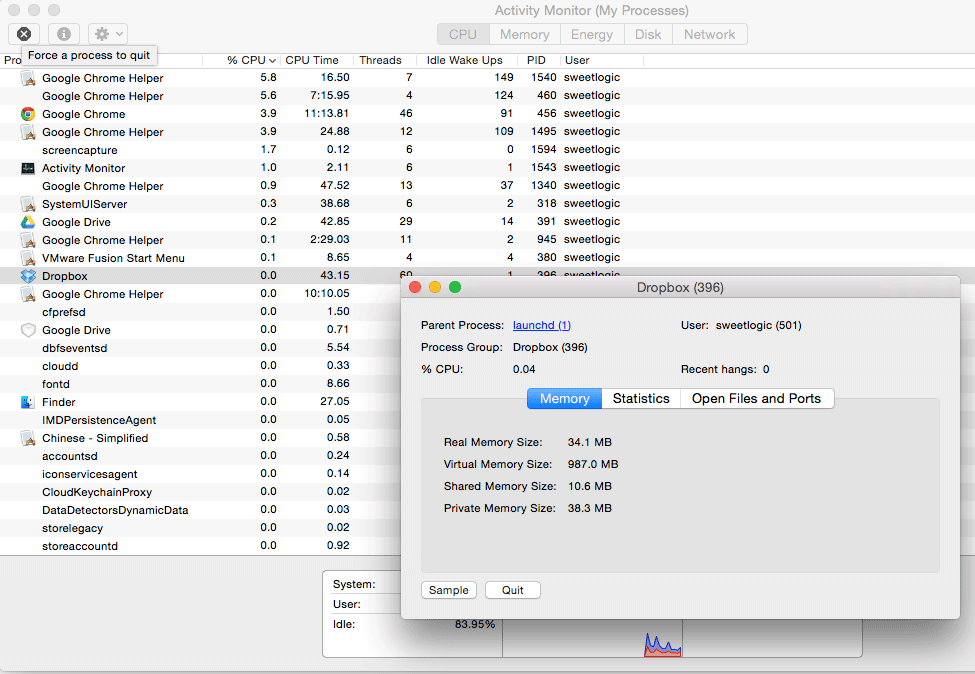
Task: Click the User sweetlogic (501) value
Action: tap(759, 325)
